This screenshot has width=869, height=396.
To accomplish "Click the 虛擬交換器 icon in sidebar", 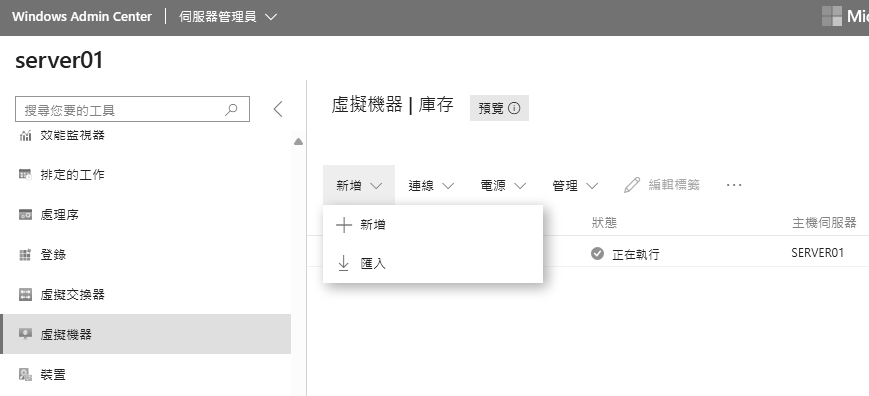I will [x=25, y=295].
